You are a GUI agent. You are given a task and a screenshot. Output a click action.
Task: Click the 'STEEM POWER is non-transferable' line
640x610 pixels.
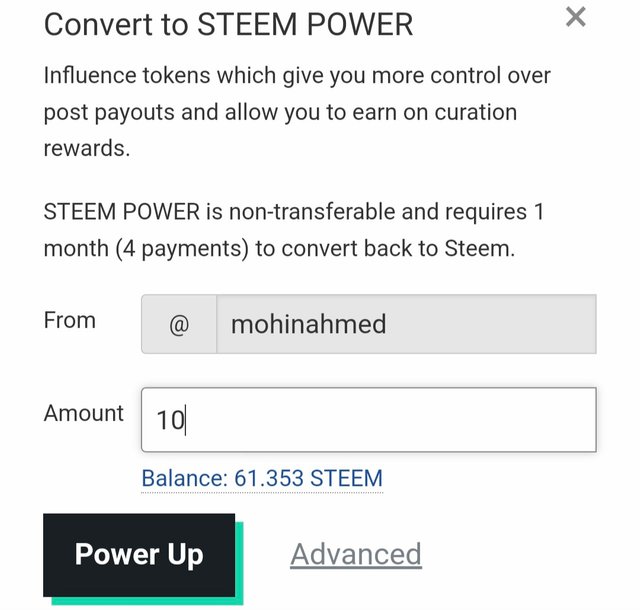[293, 212]
